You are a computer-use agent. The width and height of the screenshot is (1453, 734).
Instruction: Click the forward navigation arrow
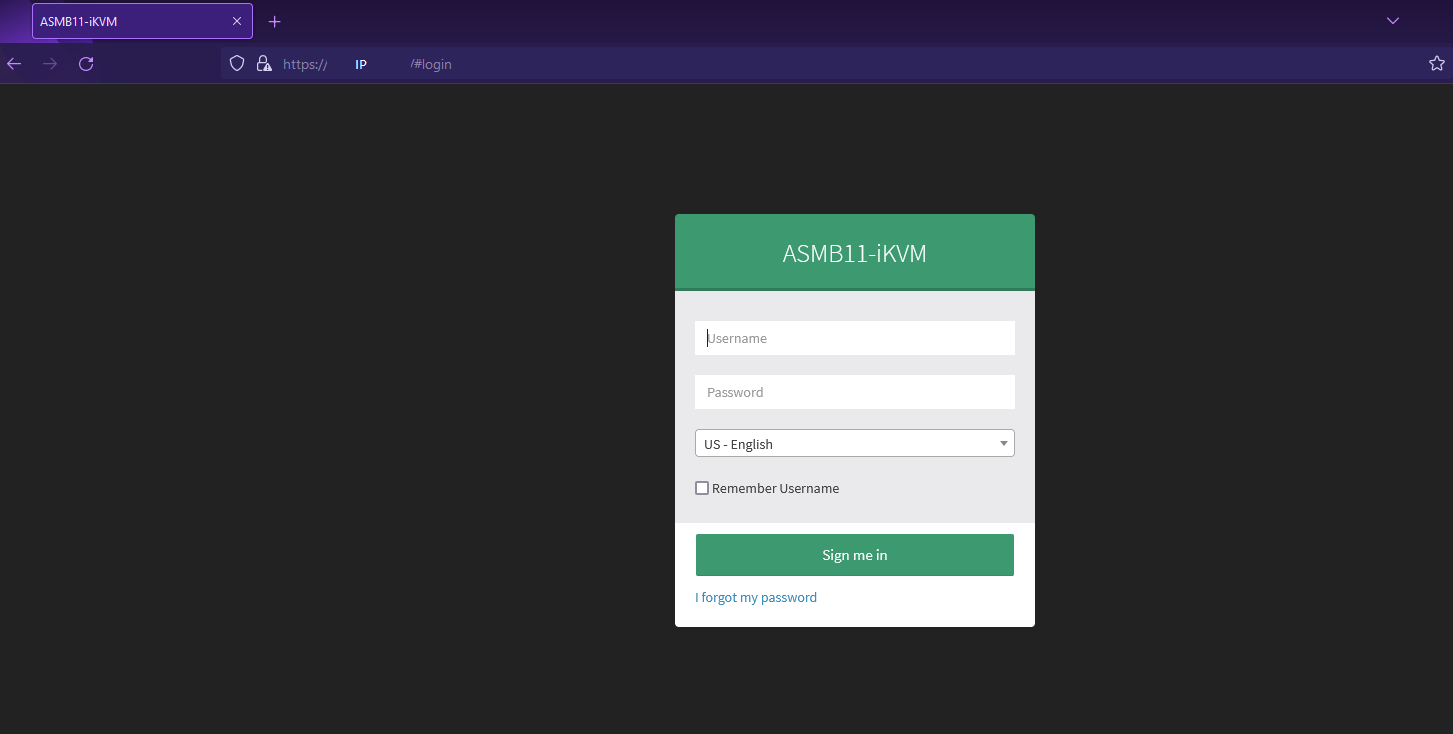(50, 64)
